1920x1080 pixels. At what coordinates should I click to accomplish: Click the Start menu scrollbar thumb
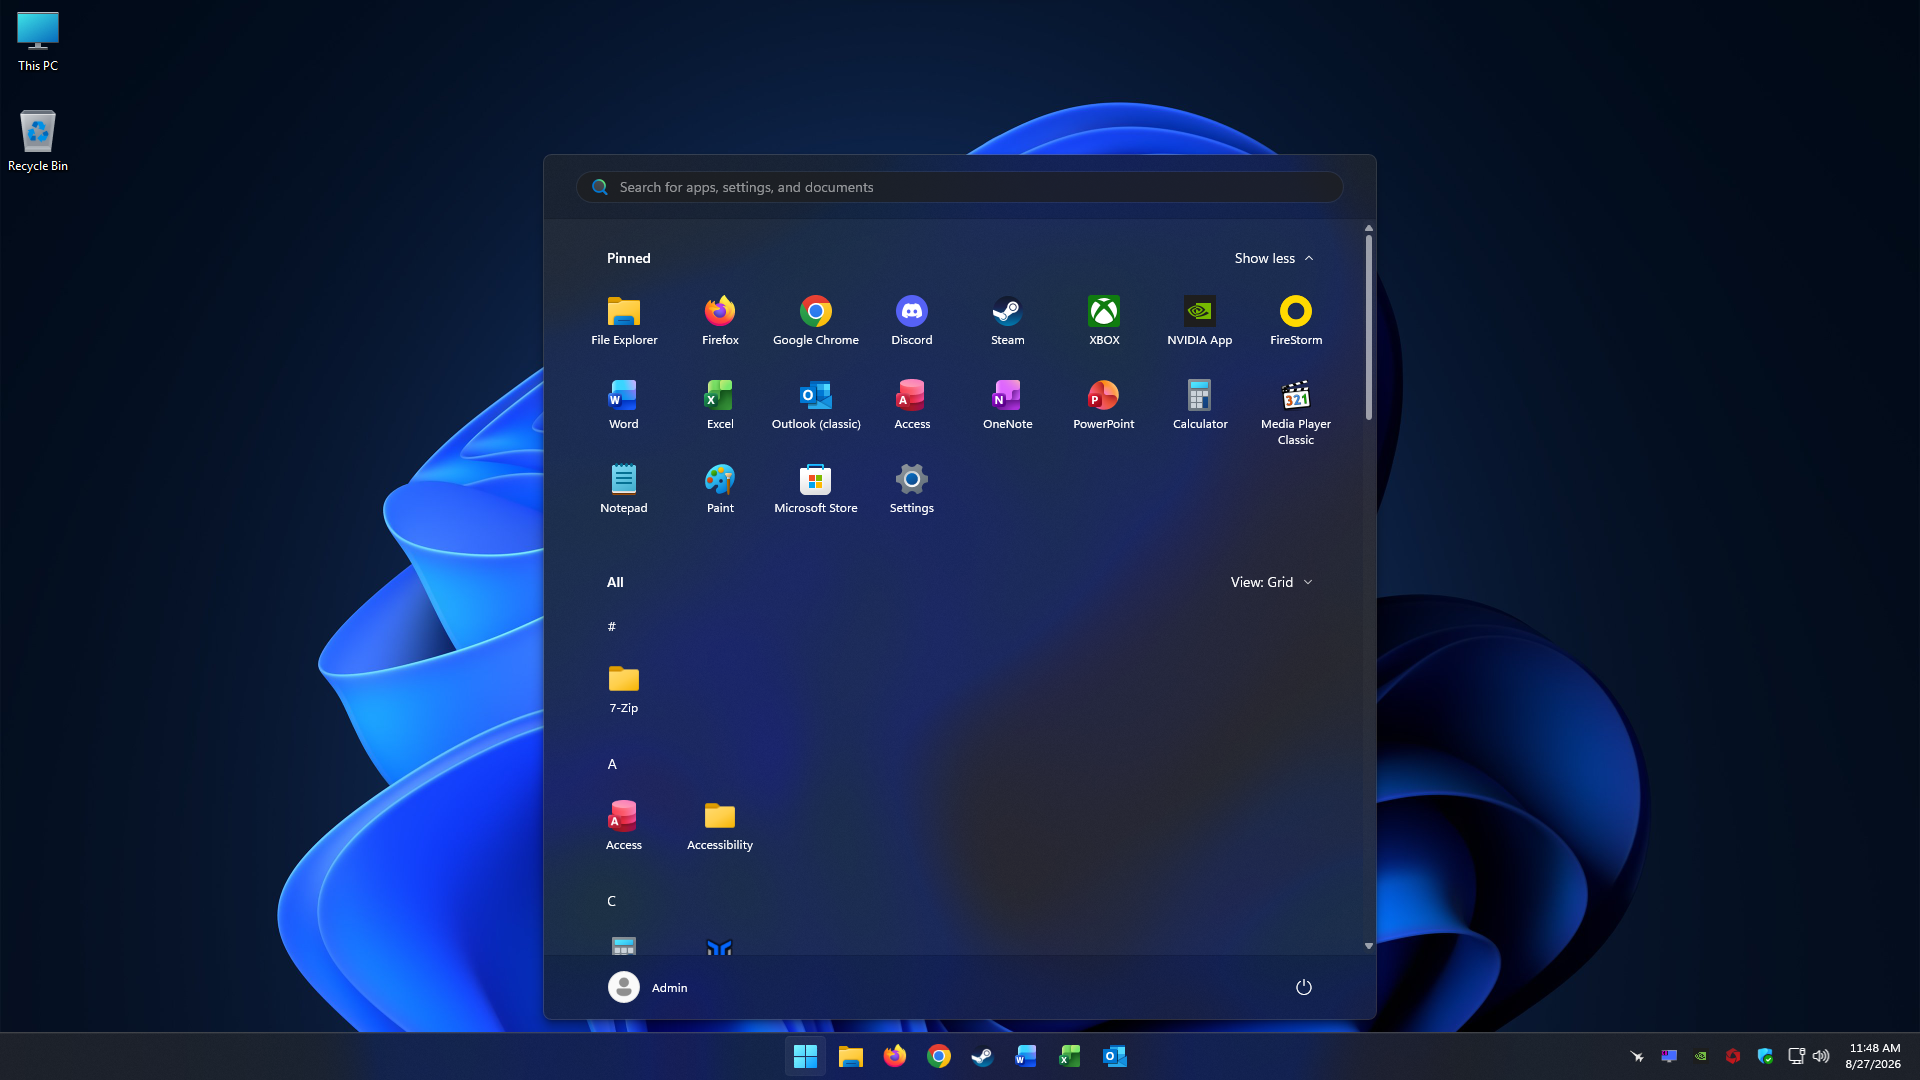(x=1369, y=327)
